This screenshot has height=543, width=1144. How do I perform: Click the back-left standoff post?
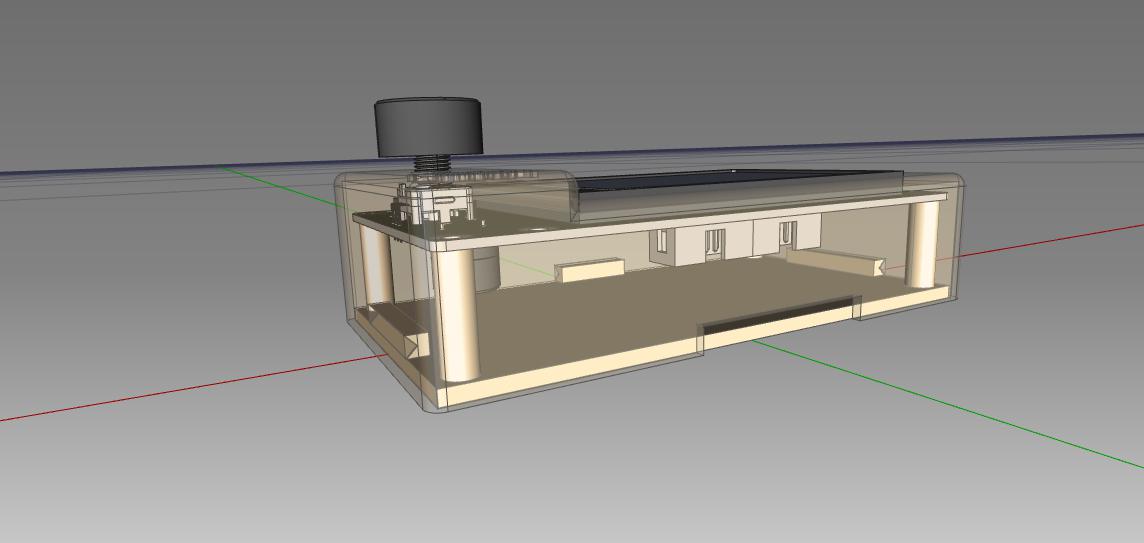click(377, 264)
